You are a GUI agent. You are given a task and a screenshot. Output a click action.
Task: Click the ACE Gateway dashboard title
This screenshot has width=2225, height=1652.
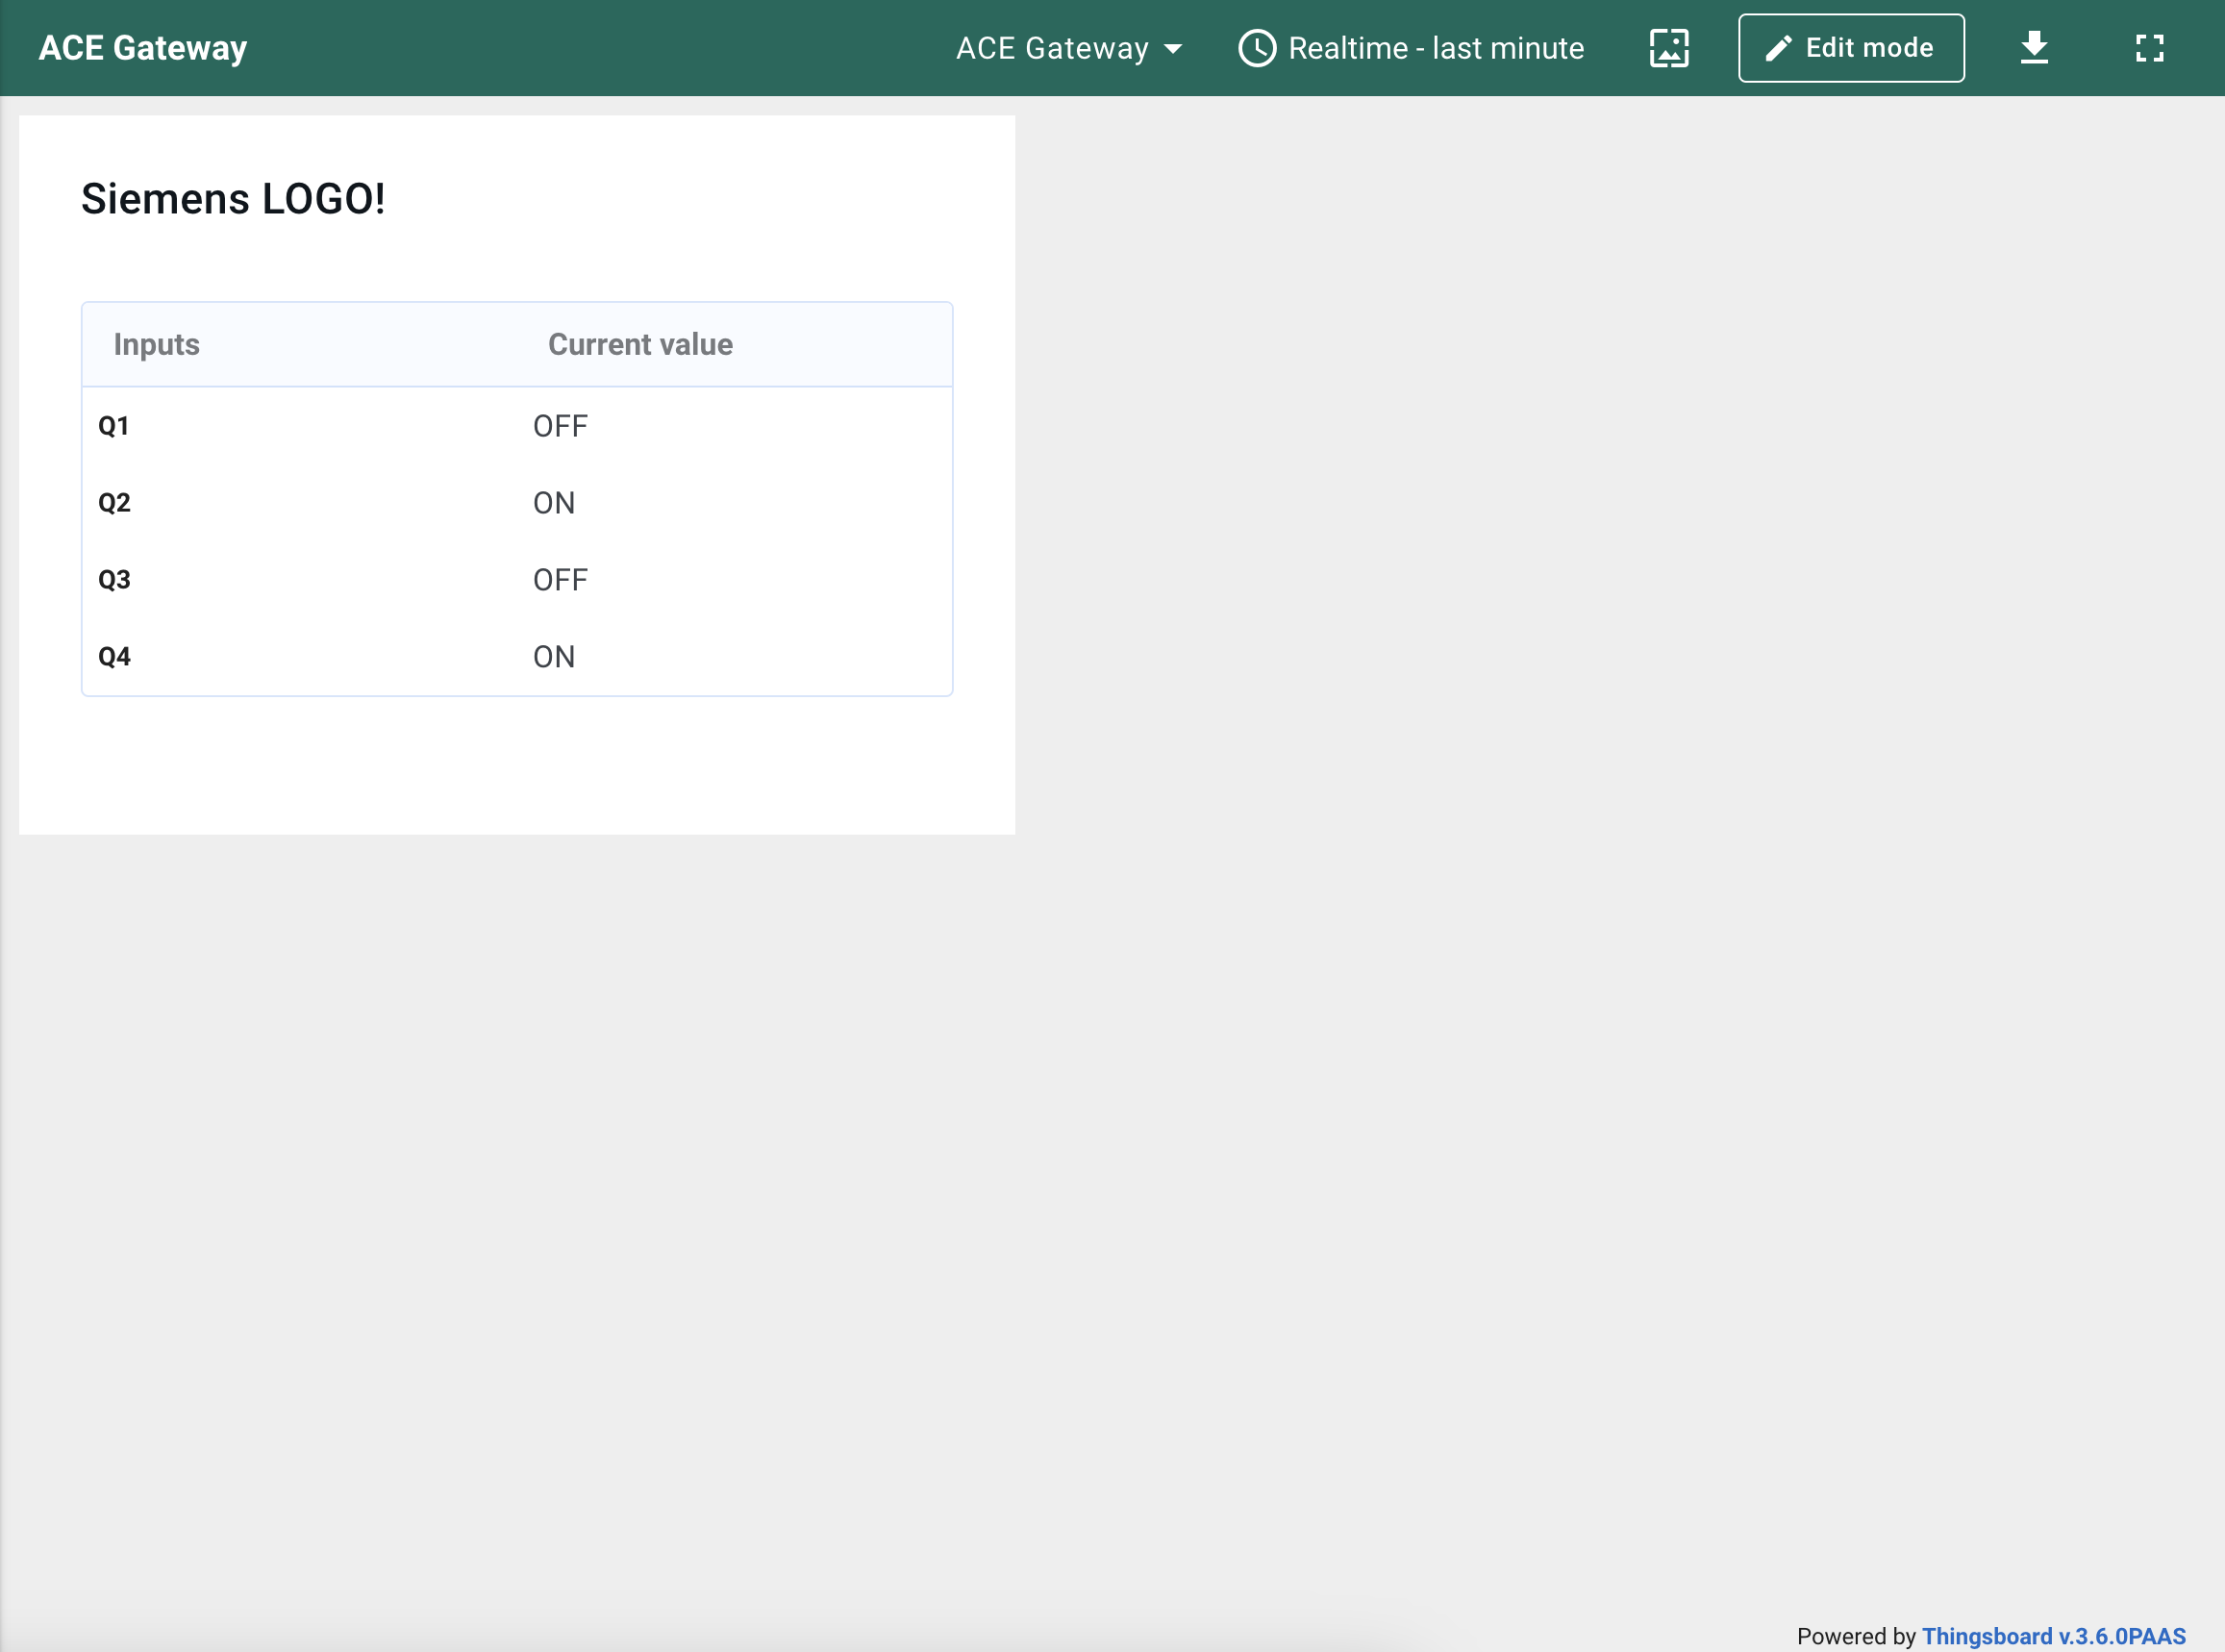(x=143, y=48)
